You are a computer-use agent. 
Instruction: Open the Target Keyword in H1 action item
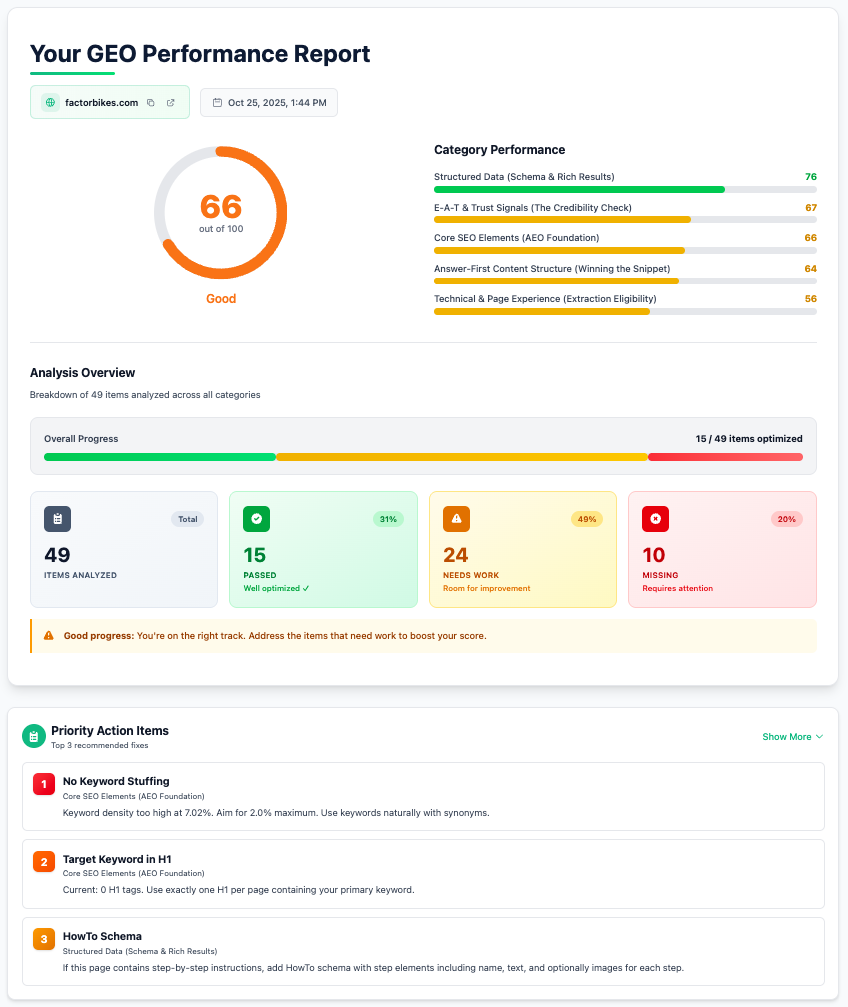(424, 873)
